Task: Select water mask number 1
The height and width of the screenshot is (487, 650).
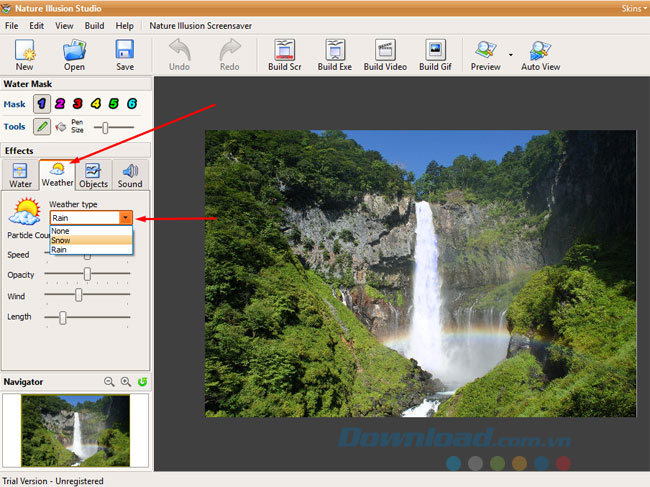Action: coord(41,104)
